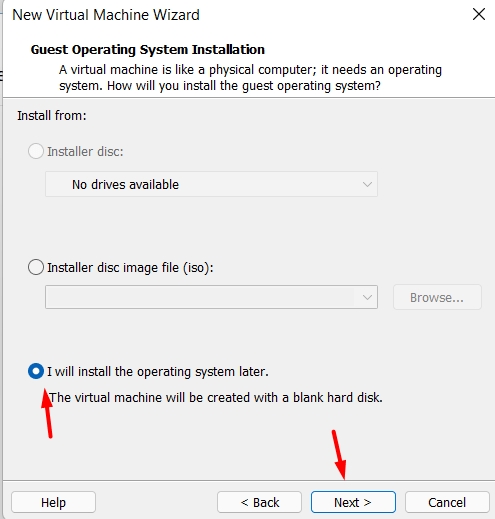Click the New Virtual Machine Wizard title bar
This screenshot has height=519, width=495.
pyautogui.click(x=106, y=15)
